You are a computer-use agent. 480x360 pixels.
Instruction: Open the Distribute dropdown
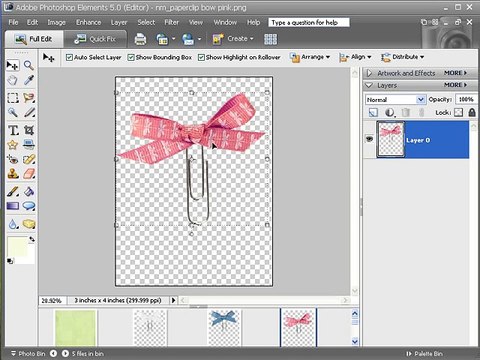point(403,57)
